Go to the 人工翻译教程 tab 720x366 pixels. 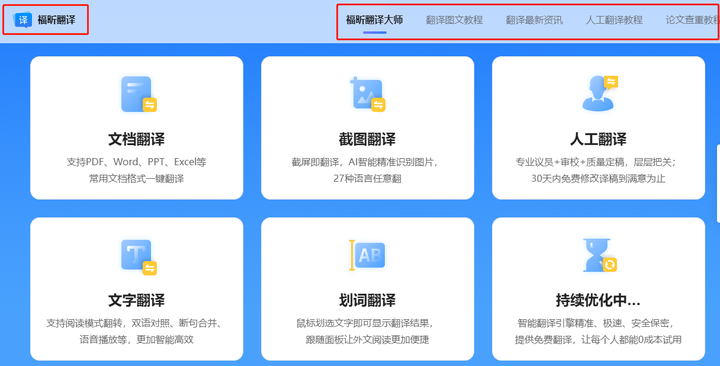pyautogui.click(x=614, y=20)
